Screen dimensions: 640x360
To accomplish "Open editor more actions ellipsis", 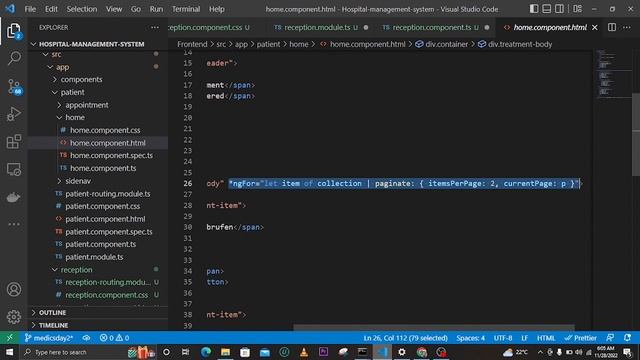I will tap(627, 27).
